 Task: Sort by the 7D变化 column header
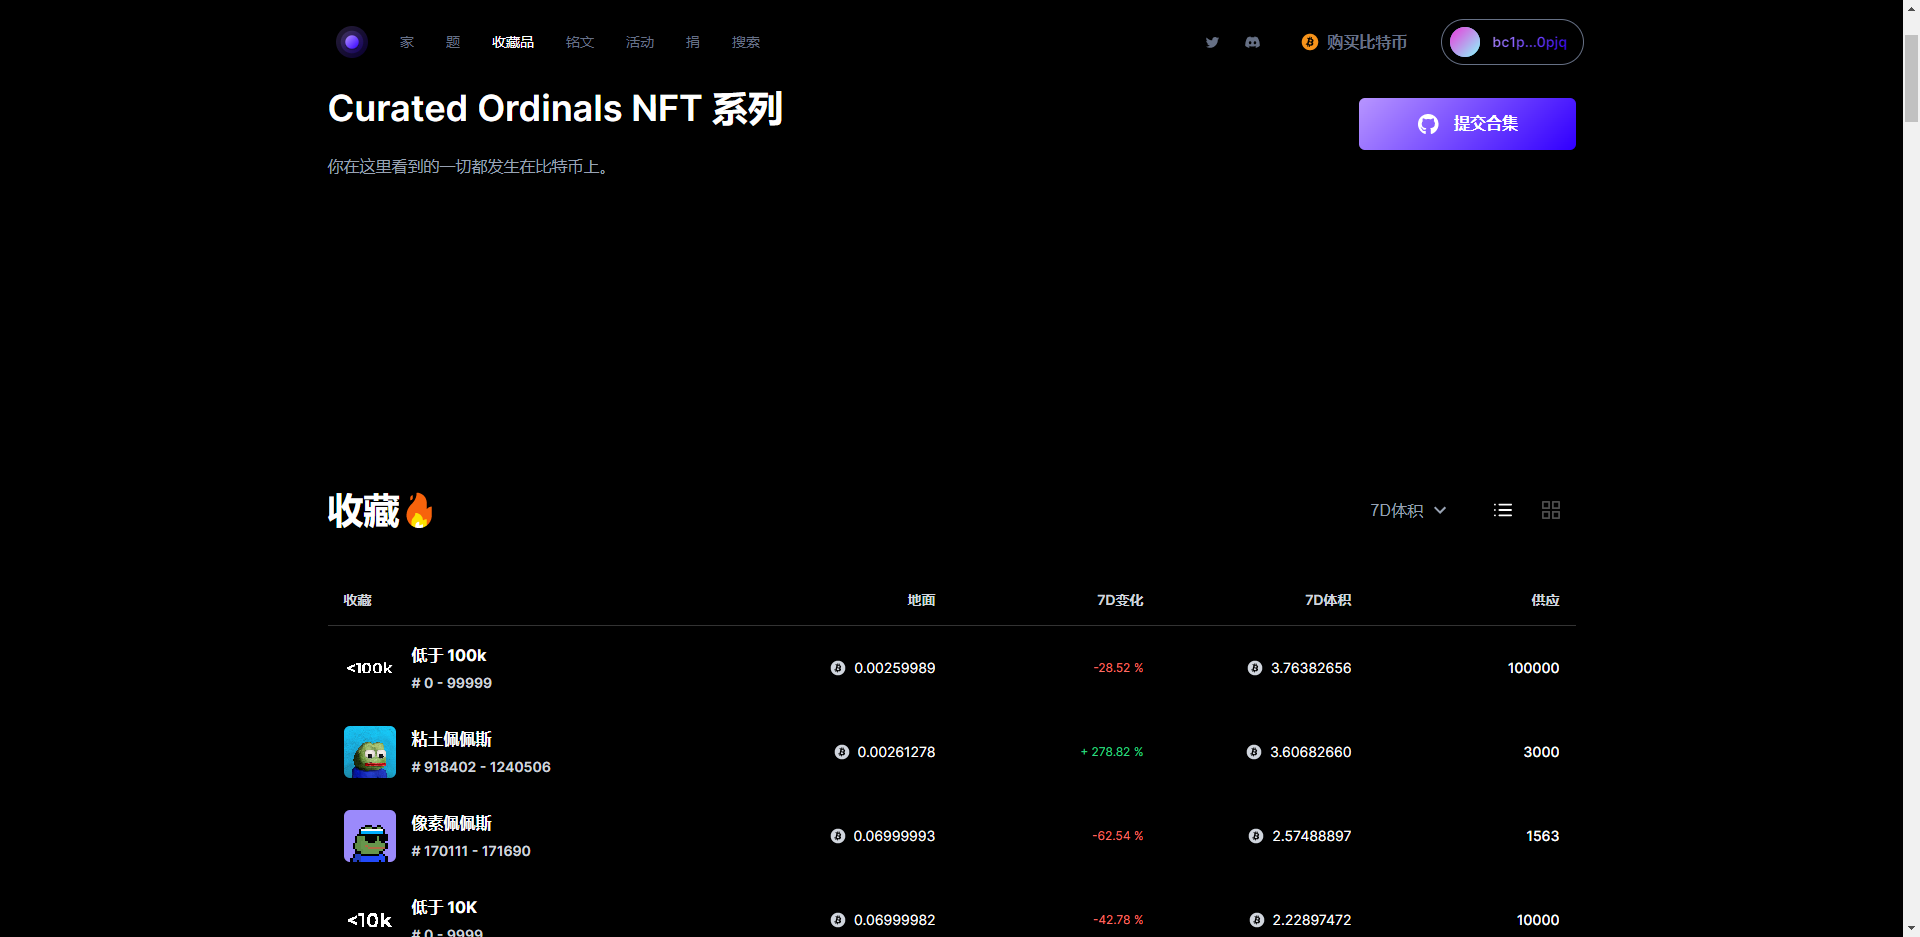(x=1120, y=600)
